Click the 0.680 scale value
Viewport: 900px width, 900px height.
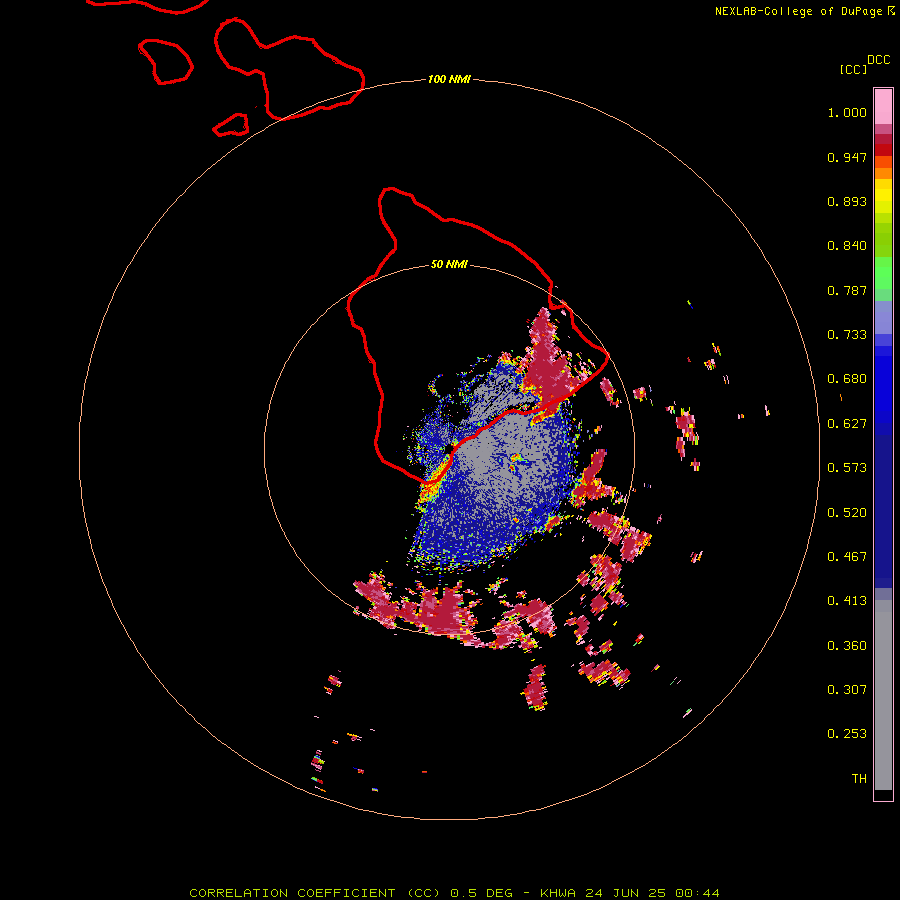(847, 379)
